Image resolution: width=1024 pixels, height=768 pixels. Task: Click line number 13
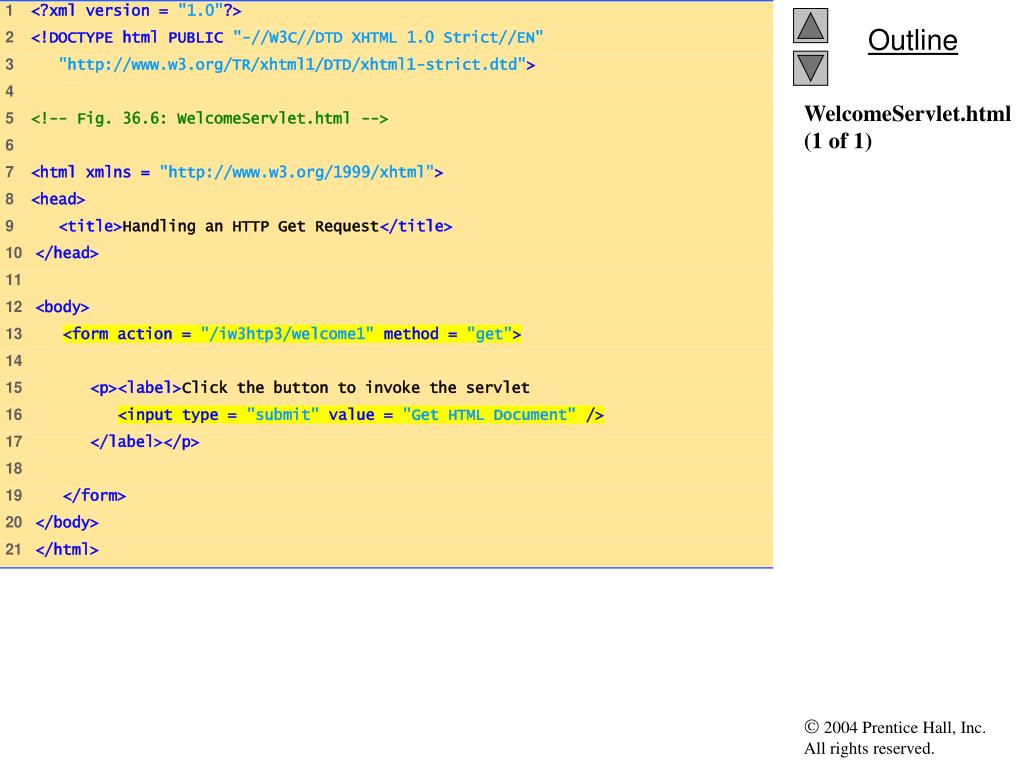[x=14, y=334]
